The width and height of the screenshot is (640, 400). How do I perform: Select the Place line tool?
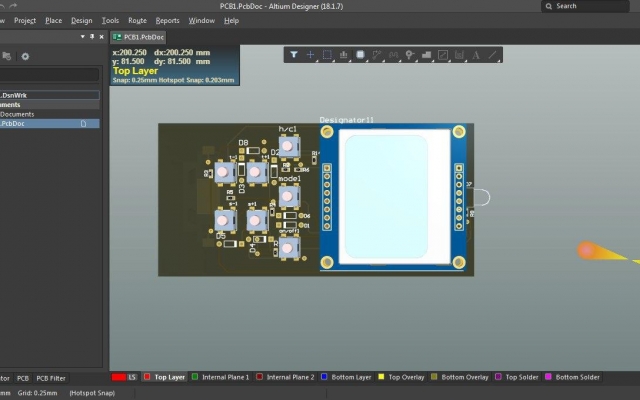(493, 54)
